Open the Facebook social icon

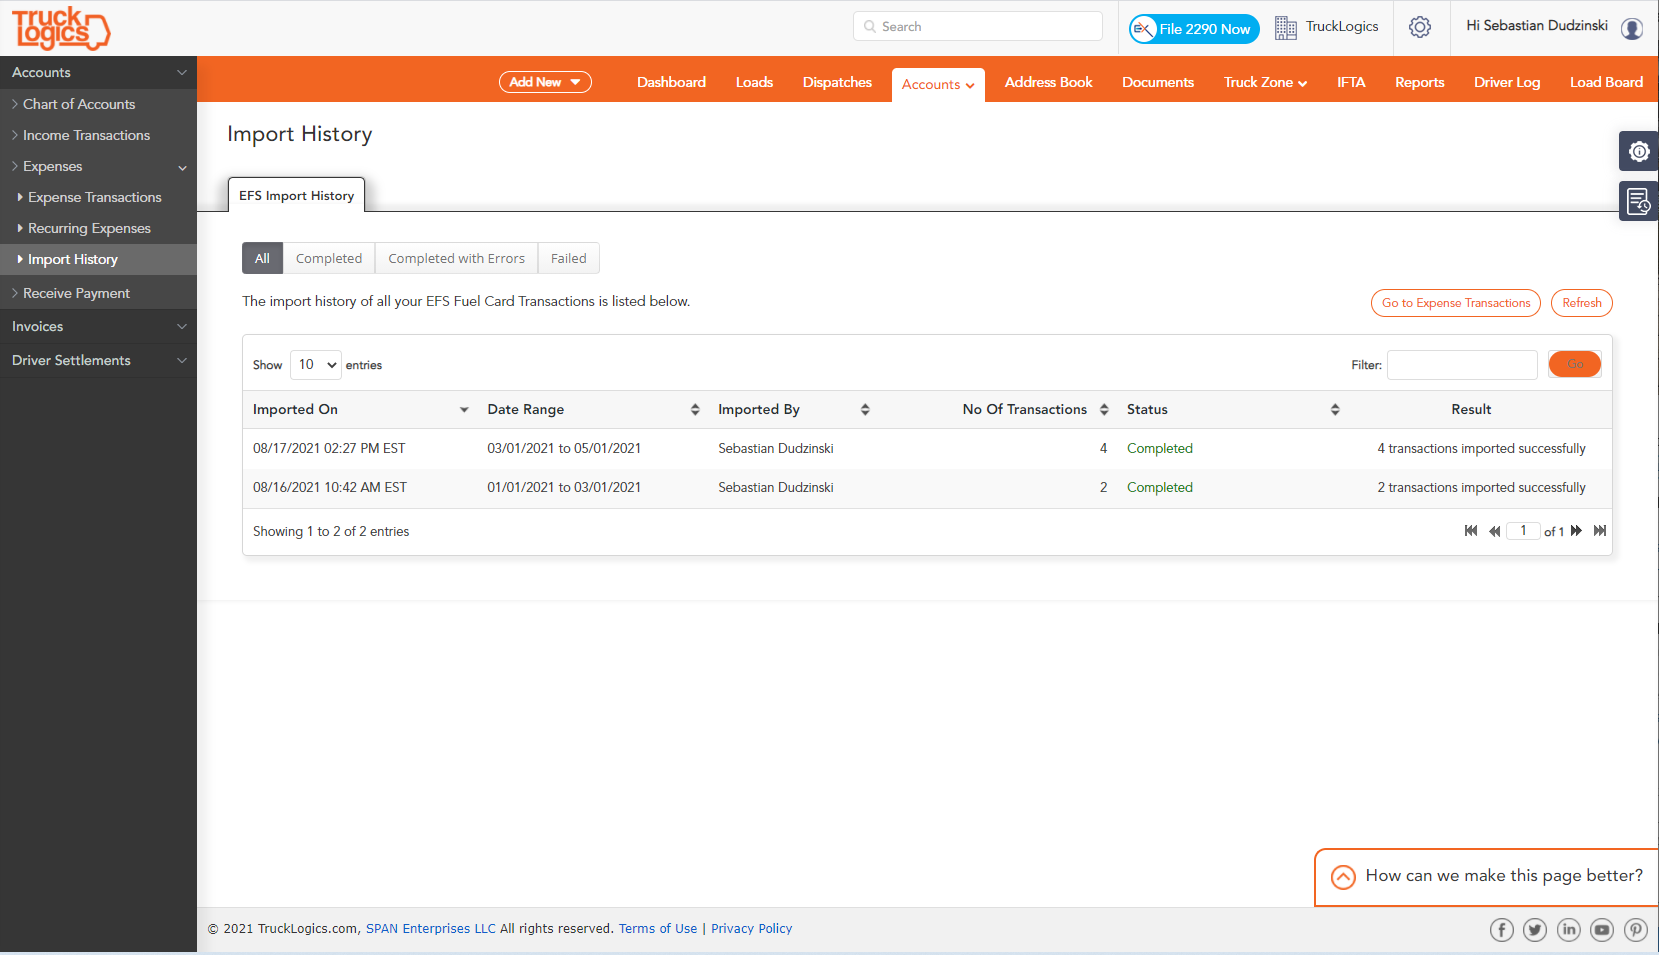pos(1502,930)
